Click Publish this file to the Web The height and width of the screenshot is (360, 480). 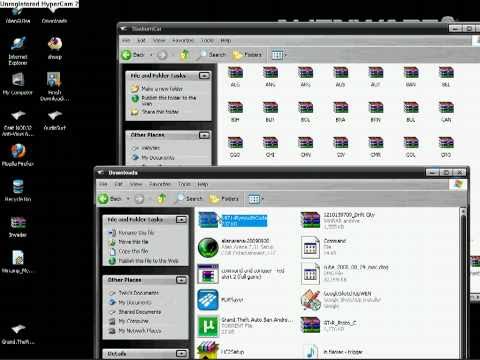pos(149,261)
